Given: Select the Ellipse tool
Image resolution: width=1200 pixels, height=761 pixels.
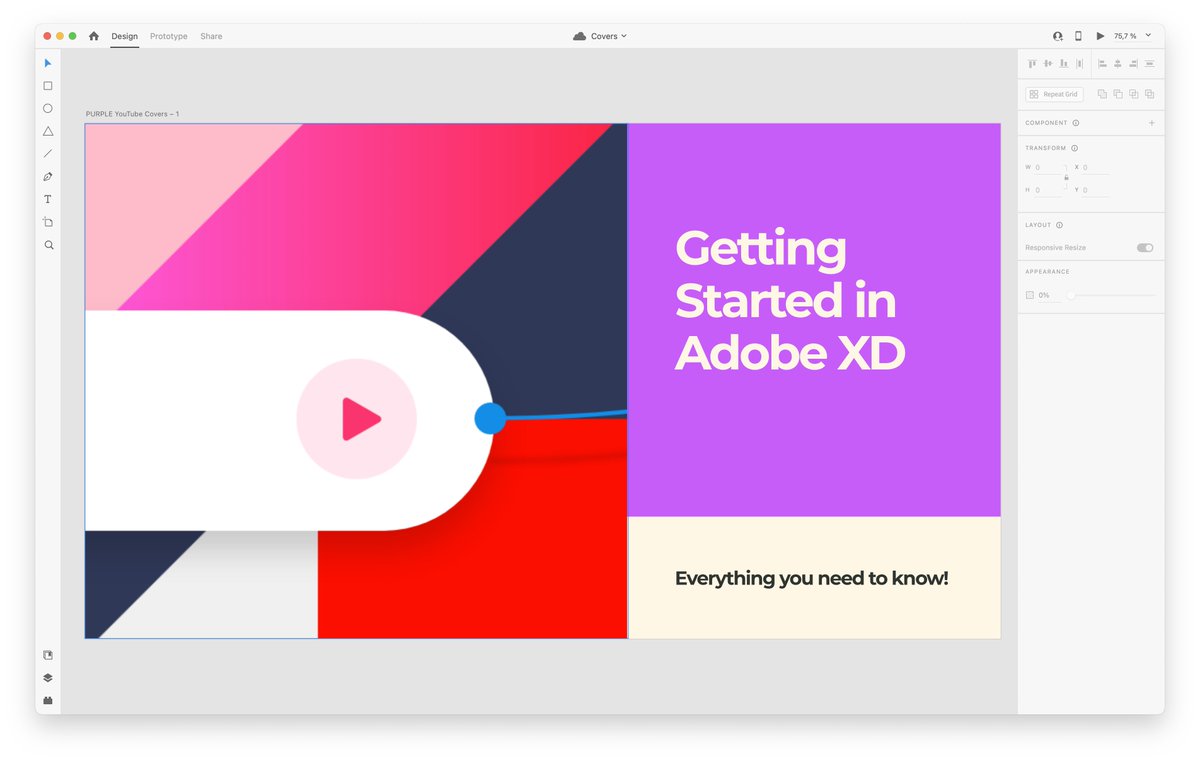Looking at the screenshot, I should [x=47, y=108].
